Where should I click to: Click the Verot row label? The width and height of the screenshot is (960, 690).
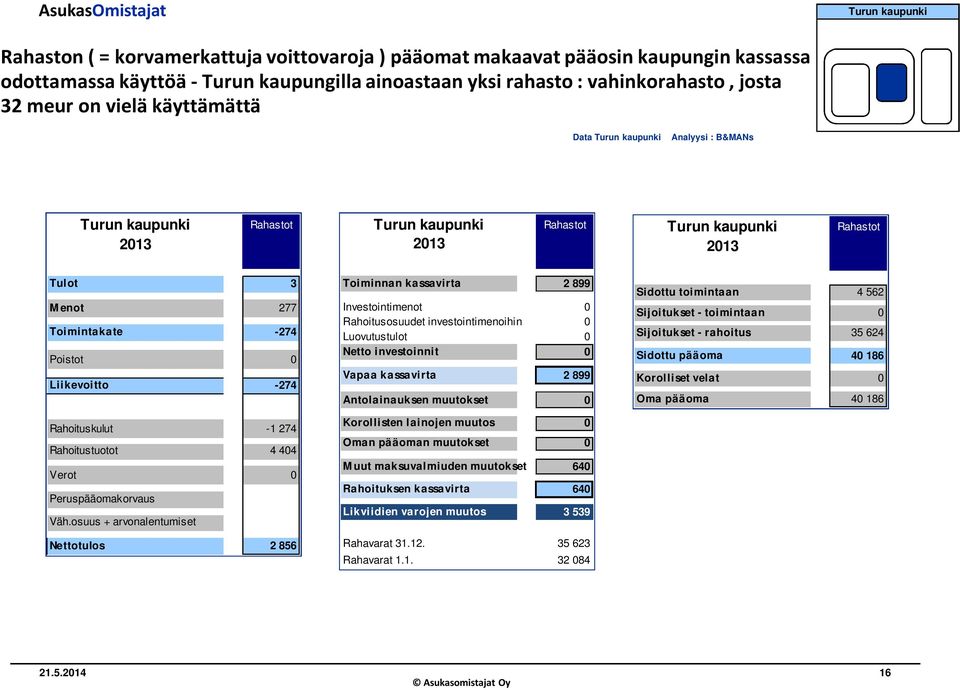point(135,475)
